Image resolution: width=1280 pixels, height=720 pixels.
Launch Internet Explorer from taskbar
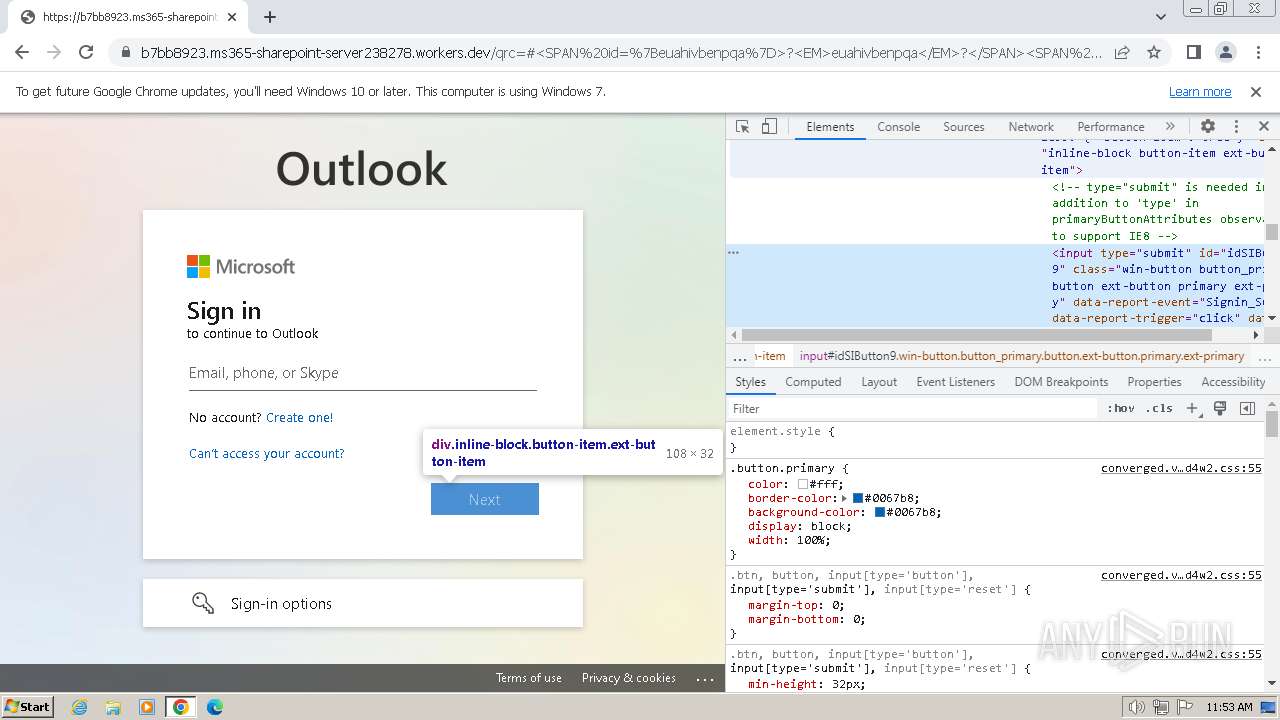tap(80, 707)
